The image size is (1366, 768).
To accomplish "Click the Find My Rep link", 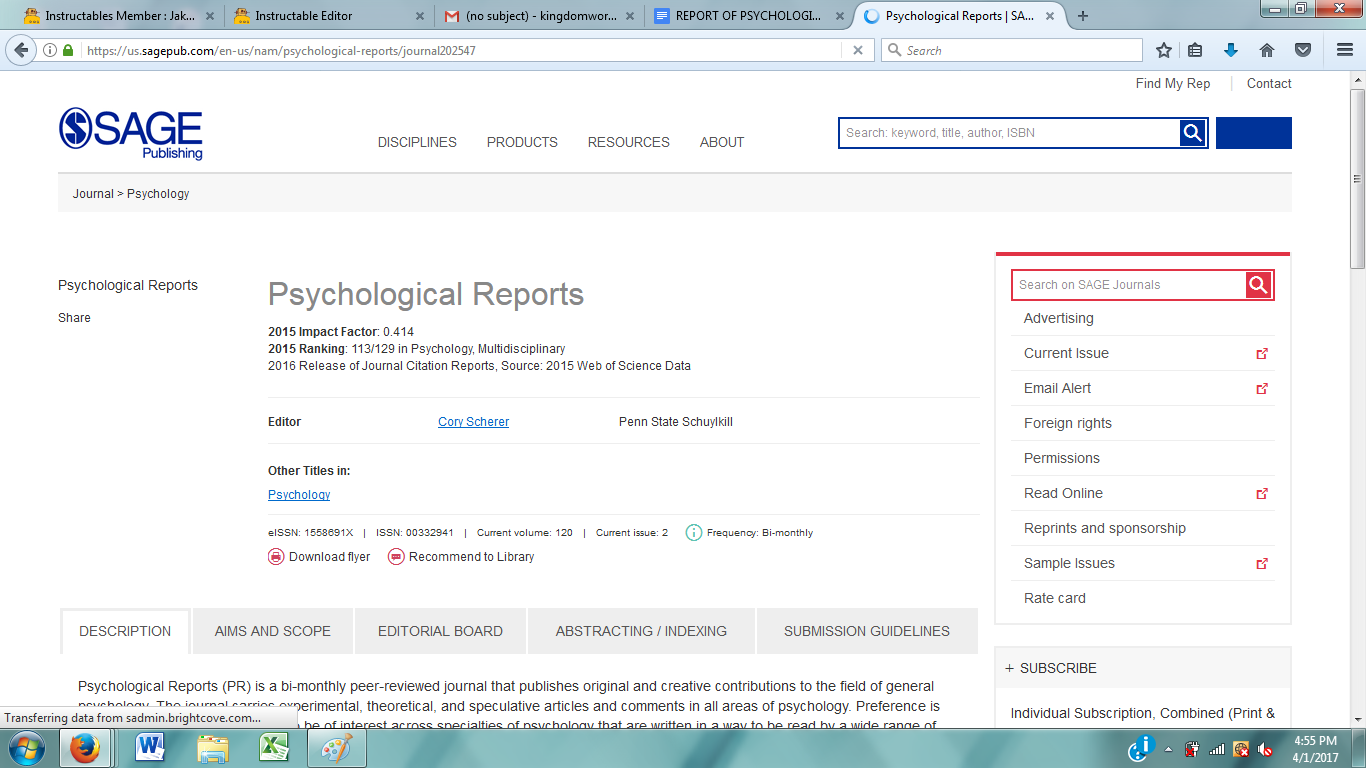I will pyautogui.click(x=1173, y=83).
